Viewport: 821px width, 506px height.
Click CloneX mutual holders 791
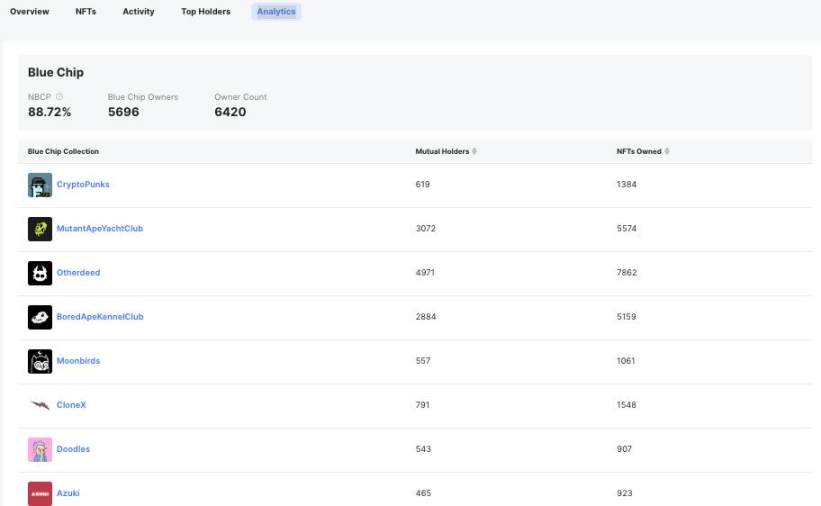[423, 404]
